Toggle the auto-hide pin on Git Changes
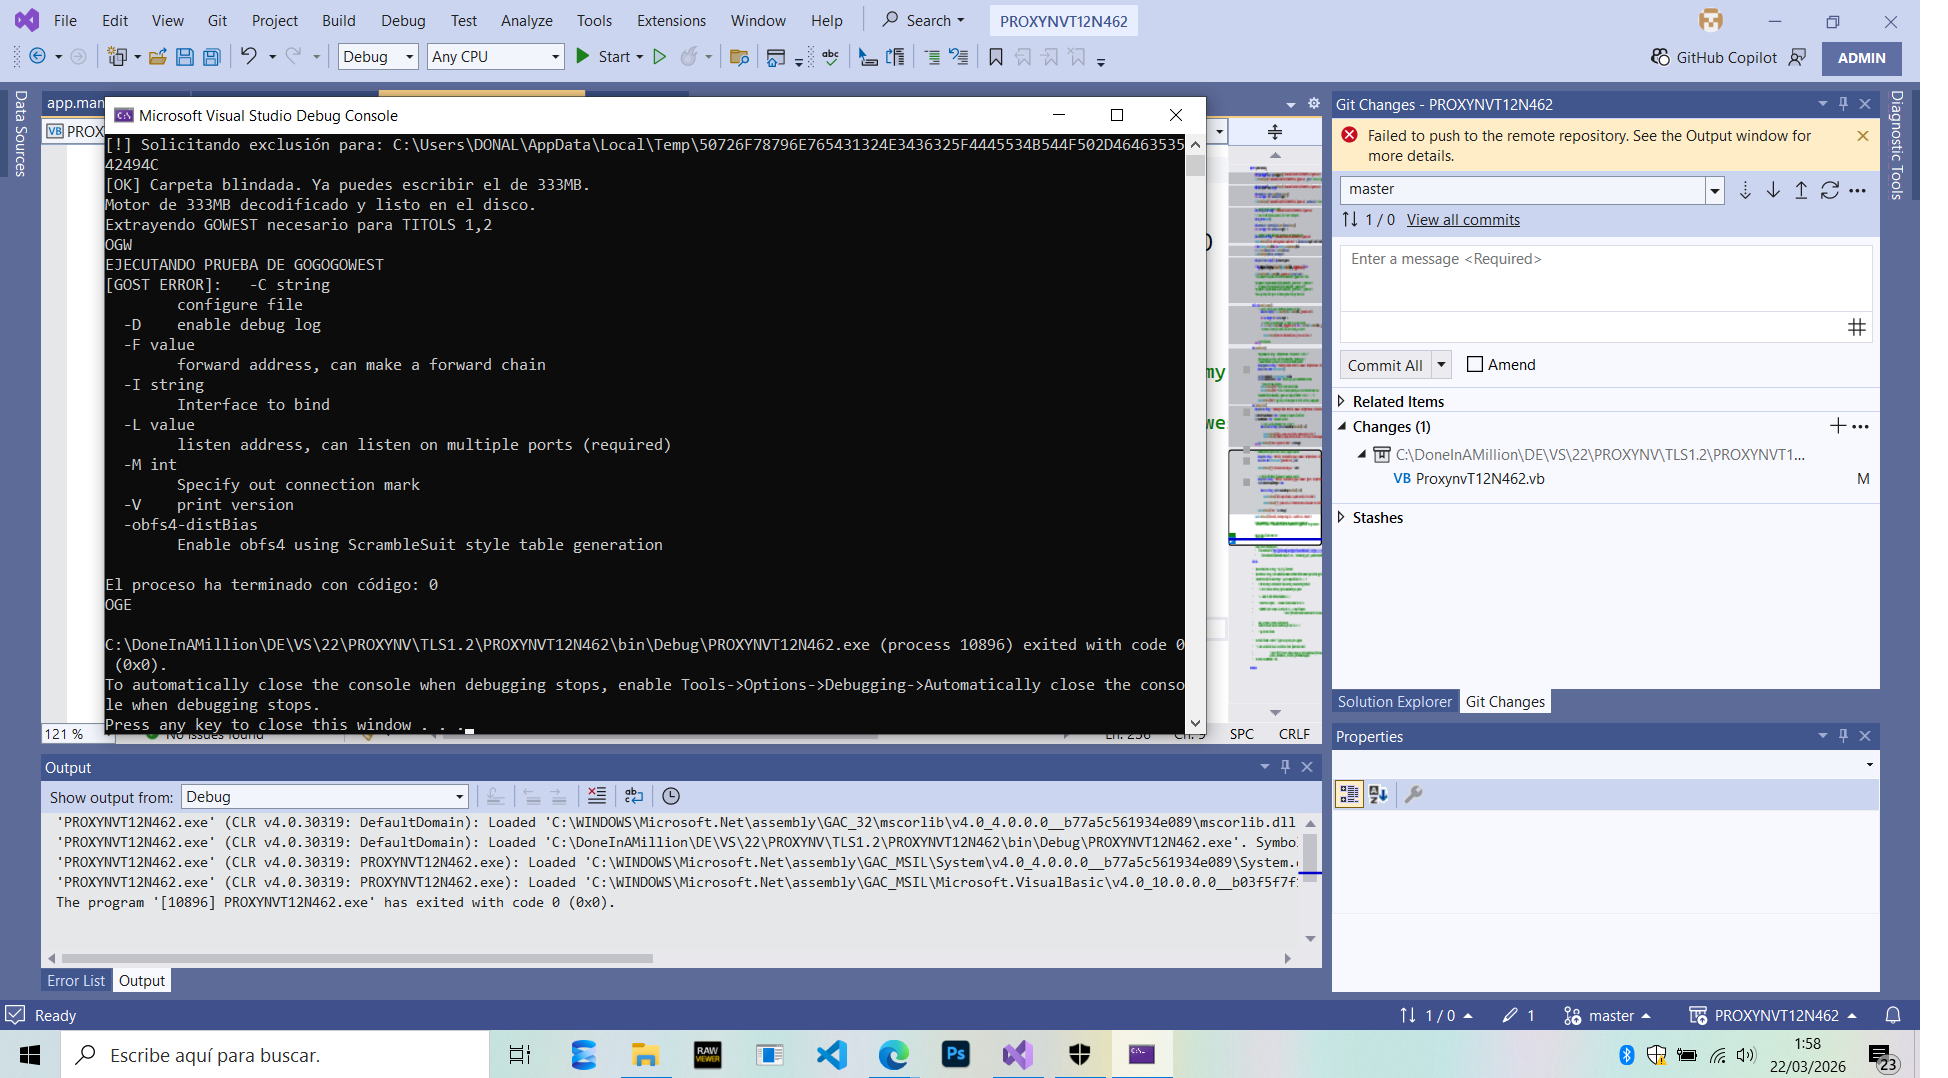The width and height of the screenshot is (1948, 1078). pyautogui.click(x=1843, y=103)
